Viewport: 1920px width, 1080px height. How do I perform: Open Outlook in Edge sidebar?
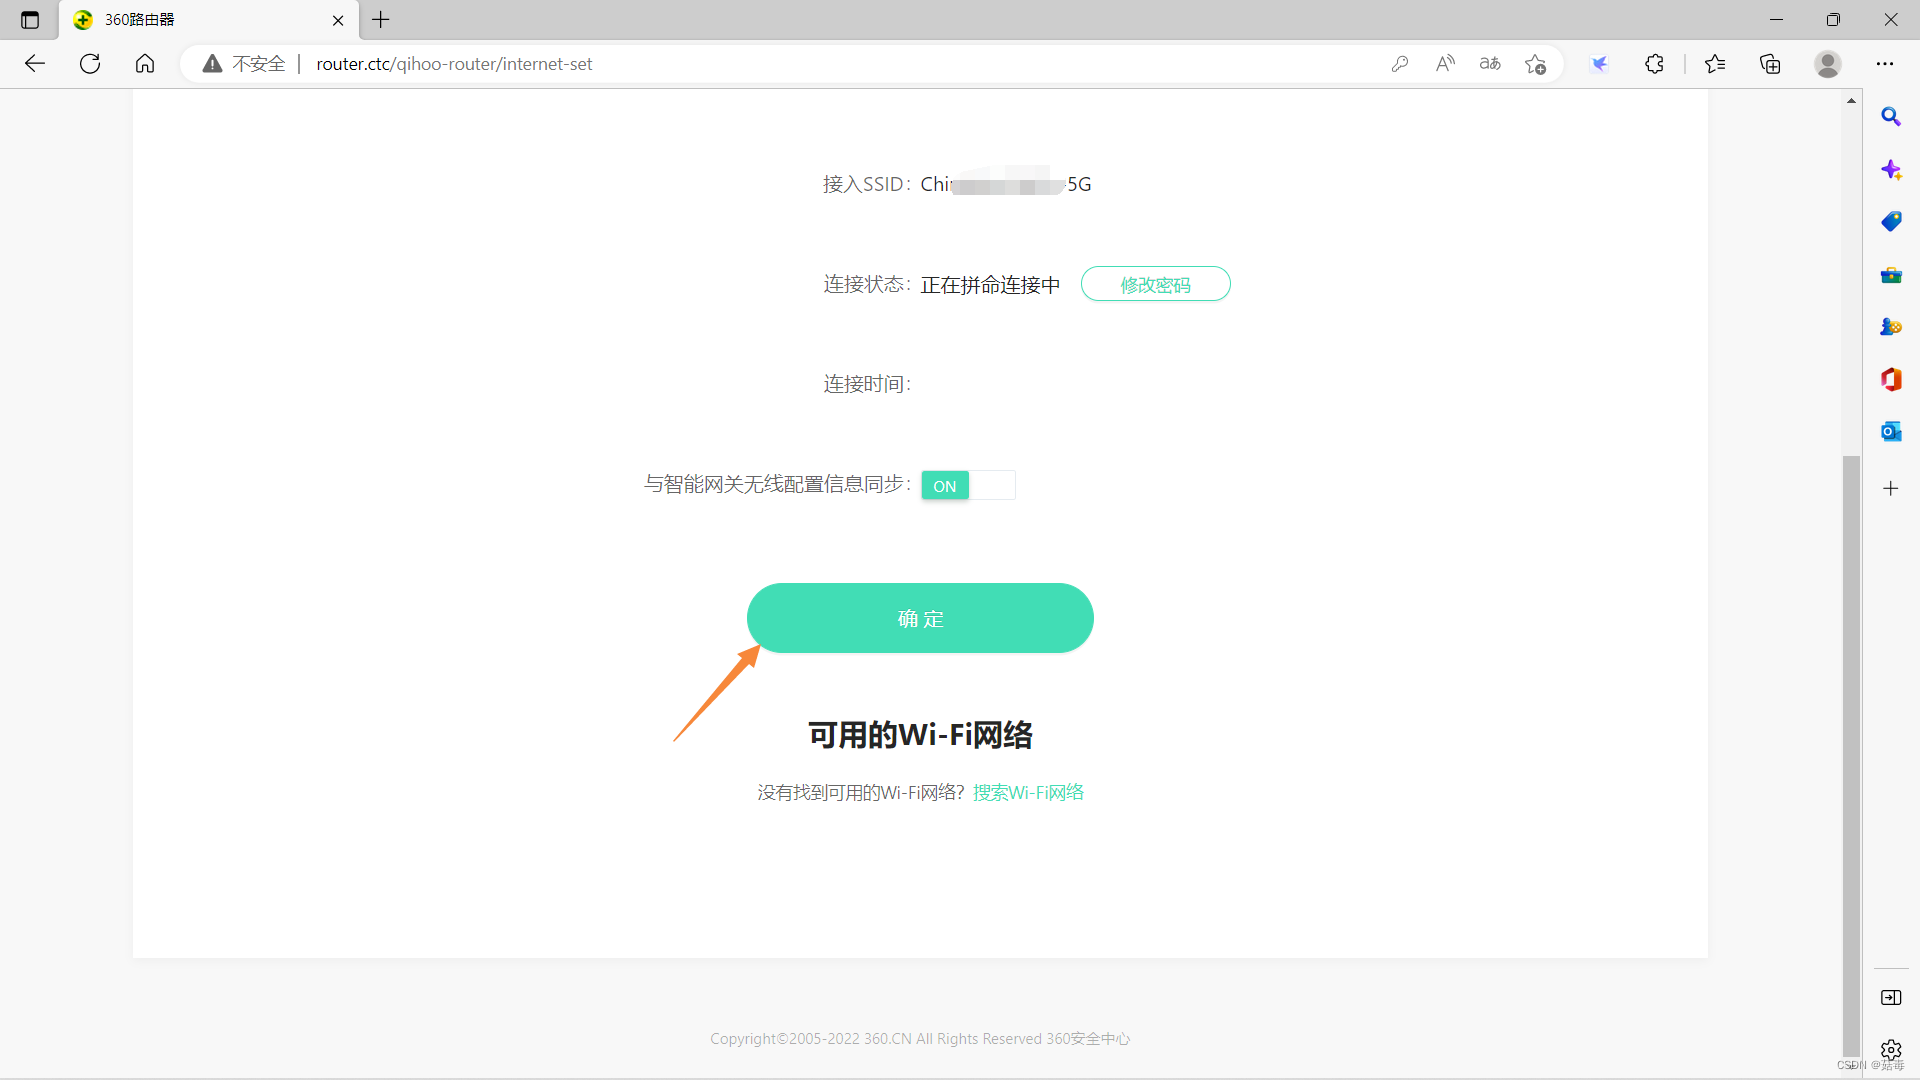(1890, 432)
